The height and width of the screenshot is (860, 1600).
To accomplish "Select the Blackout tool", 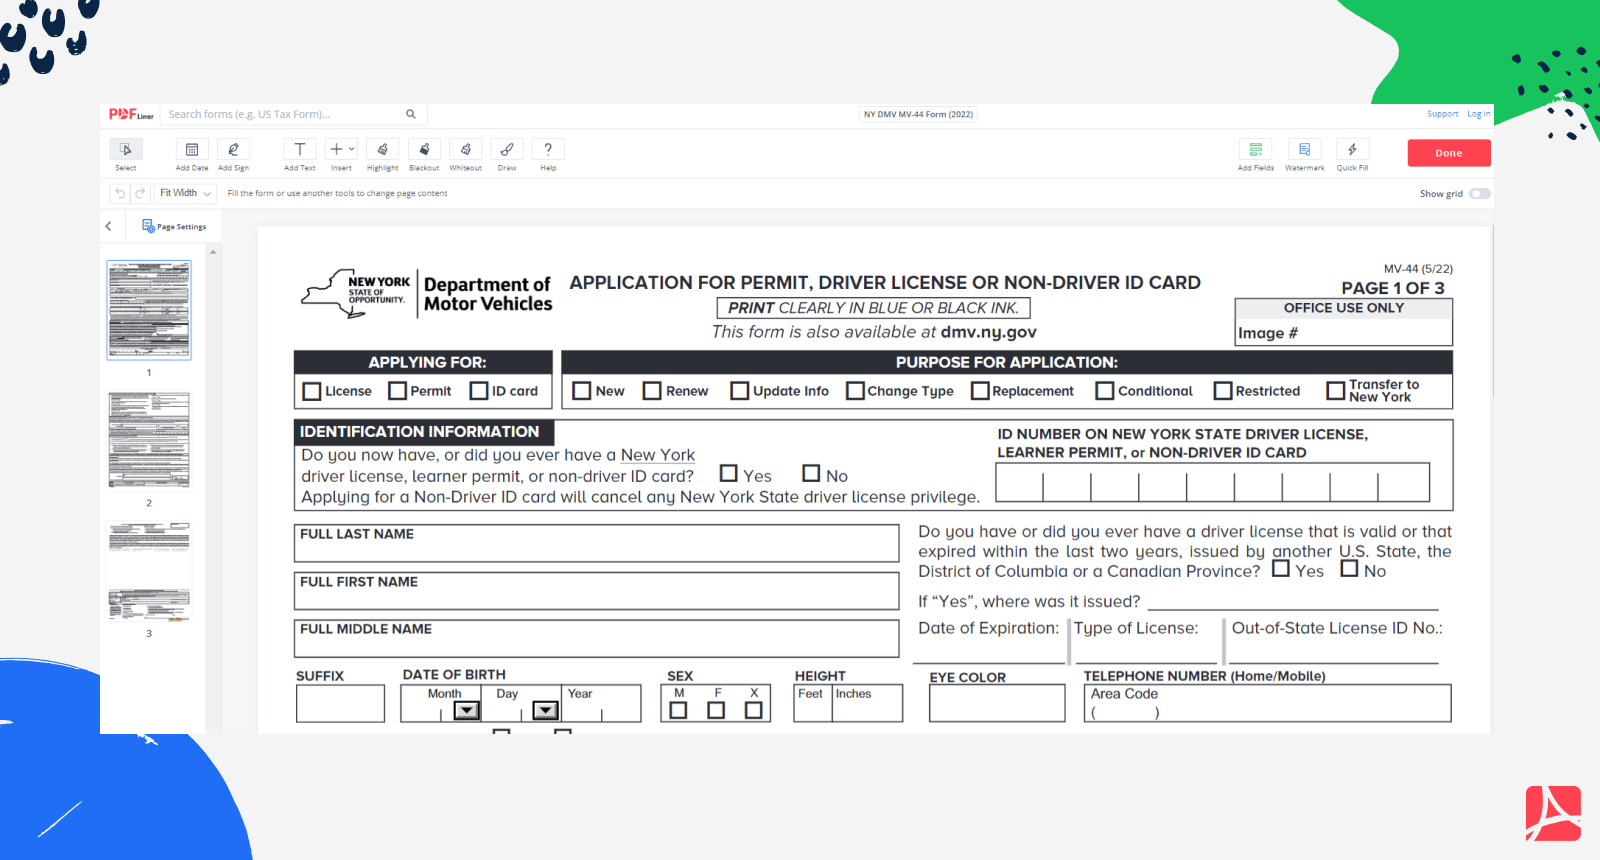I will point(424,150).
